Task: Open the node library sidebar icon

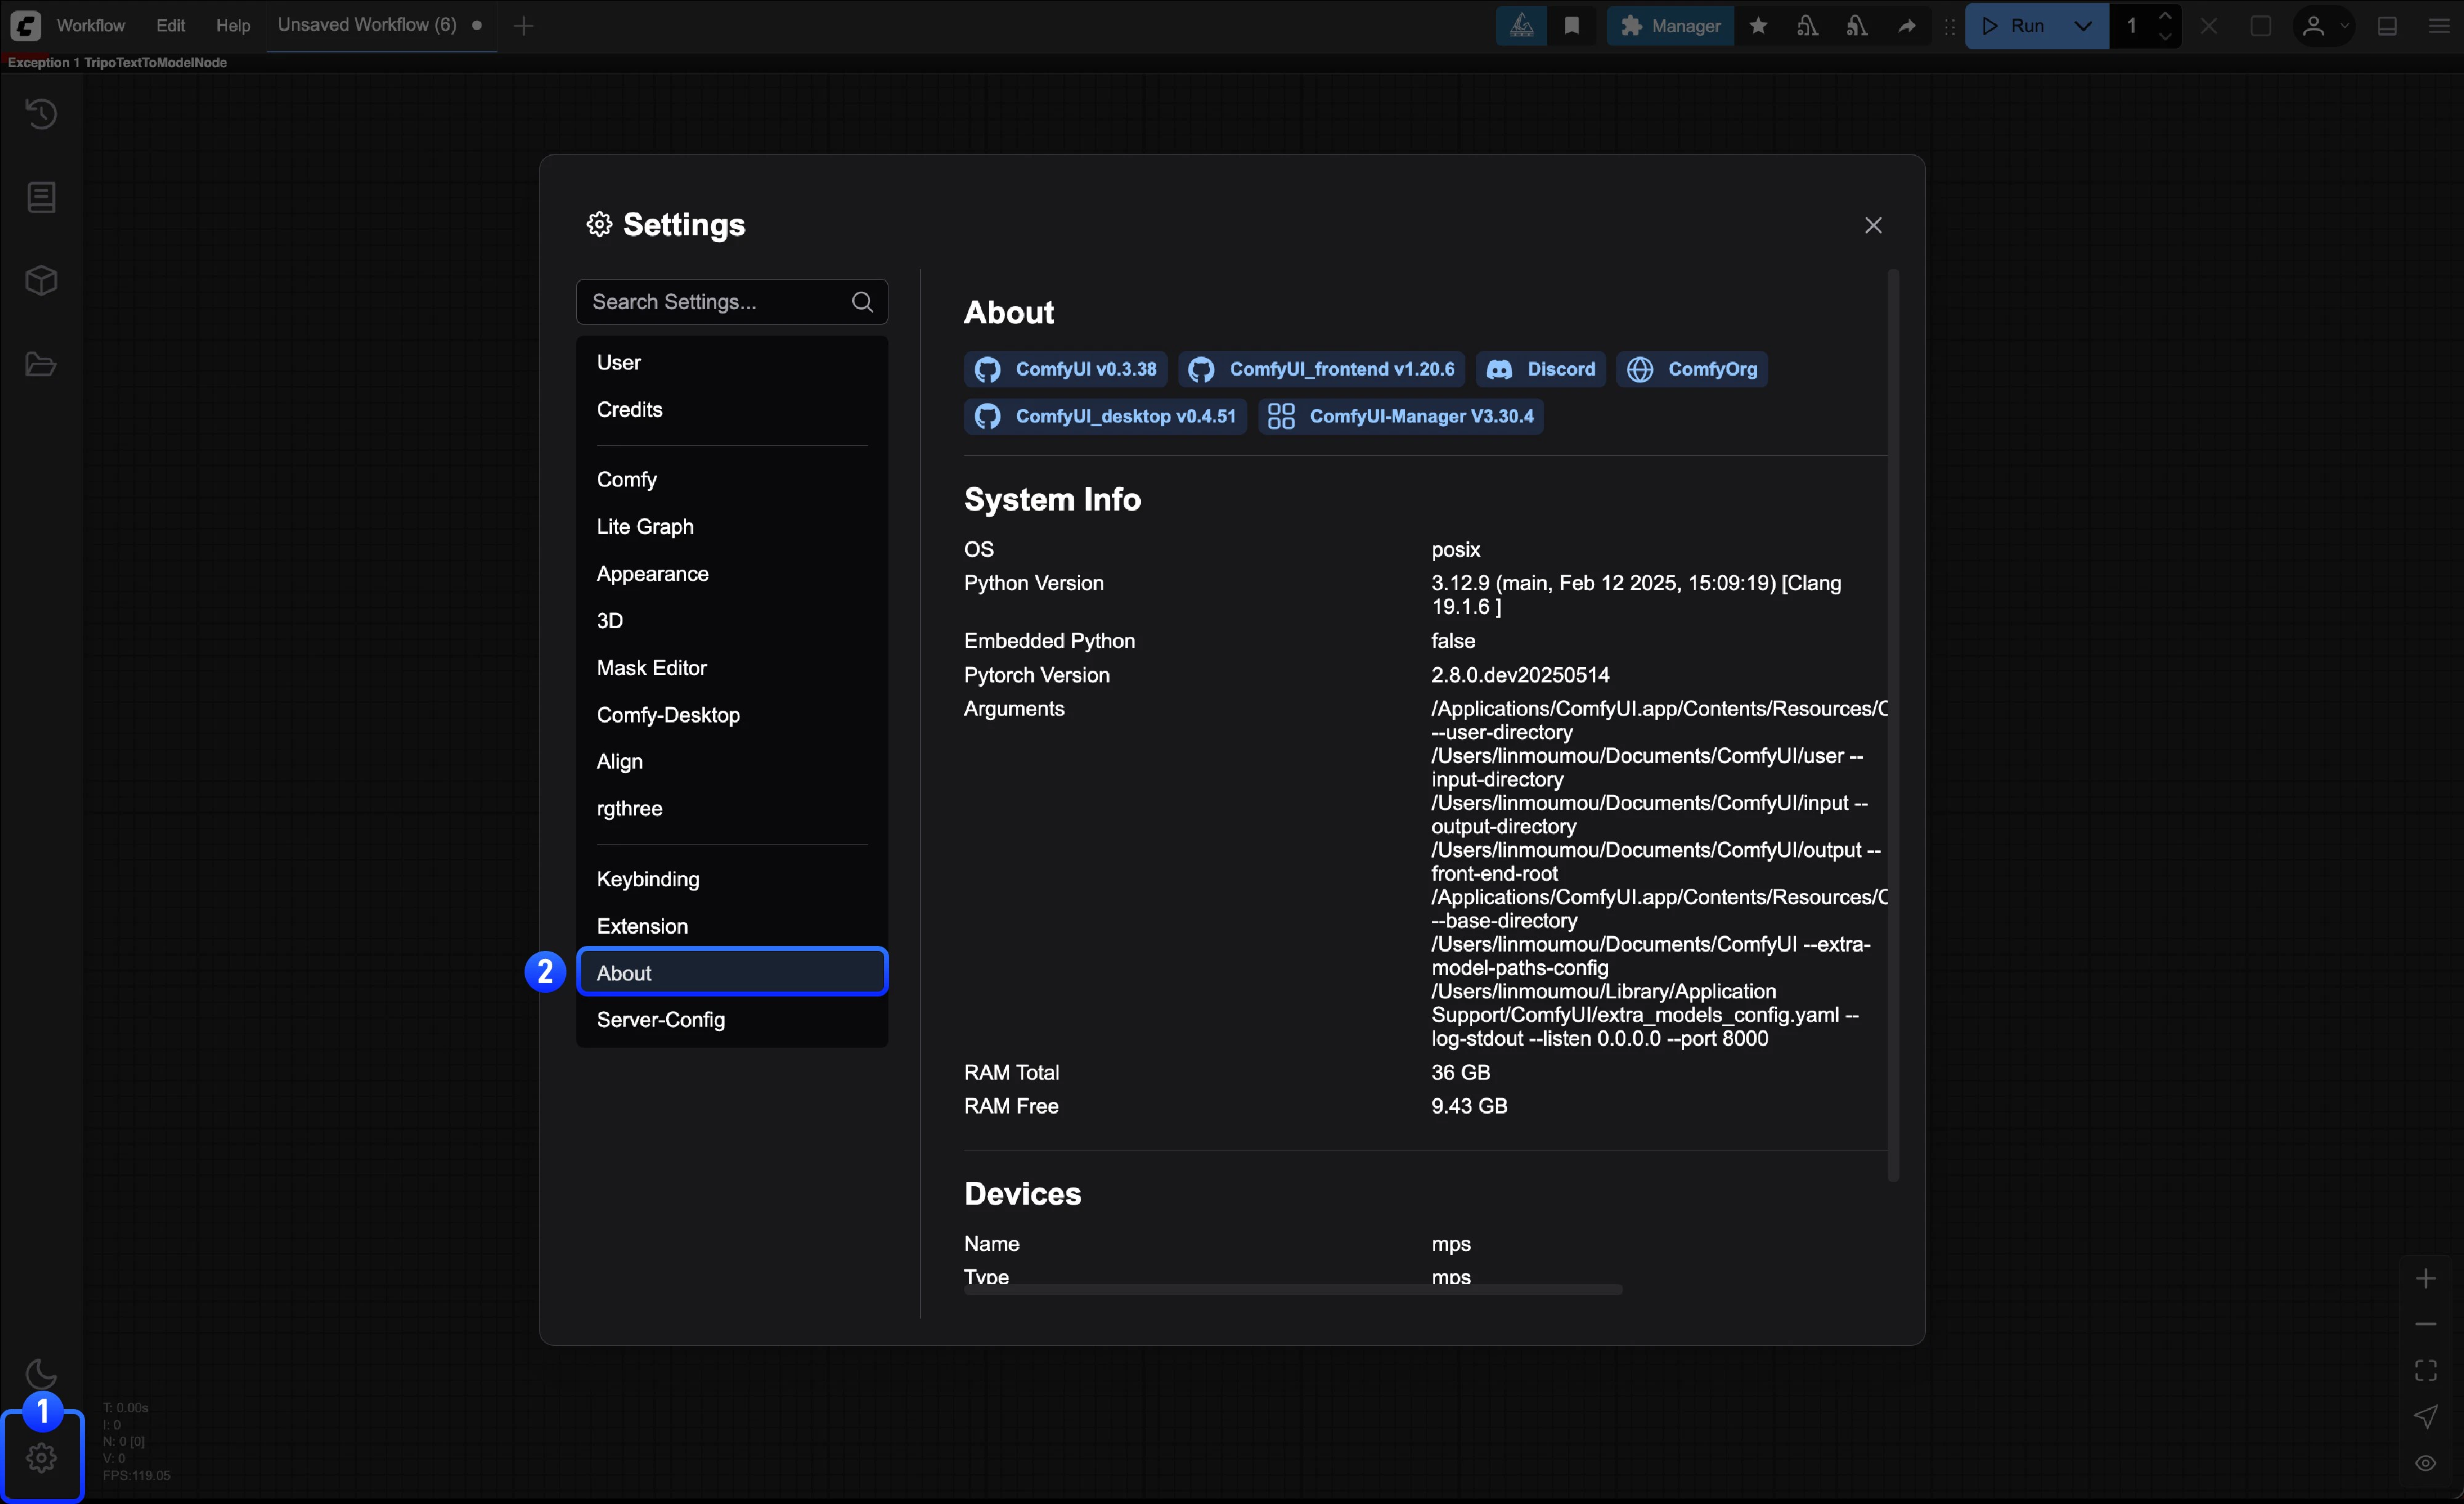Action: [x=41, y=197]
